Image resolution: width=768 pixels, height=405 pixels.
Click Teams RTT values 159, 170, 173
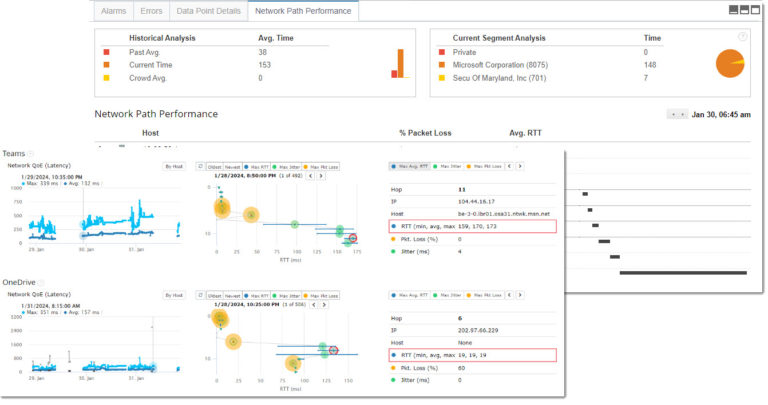(477, 226)
